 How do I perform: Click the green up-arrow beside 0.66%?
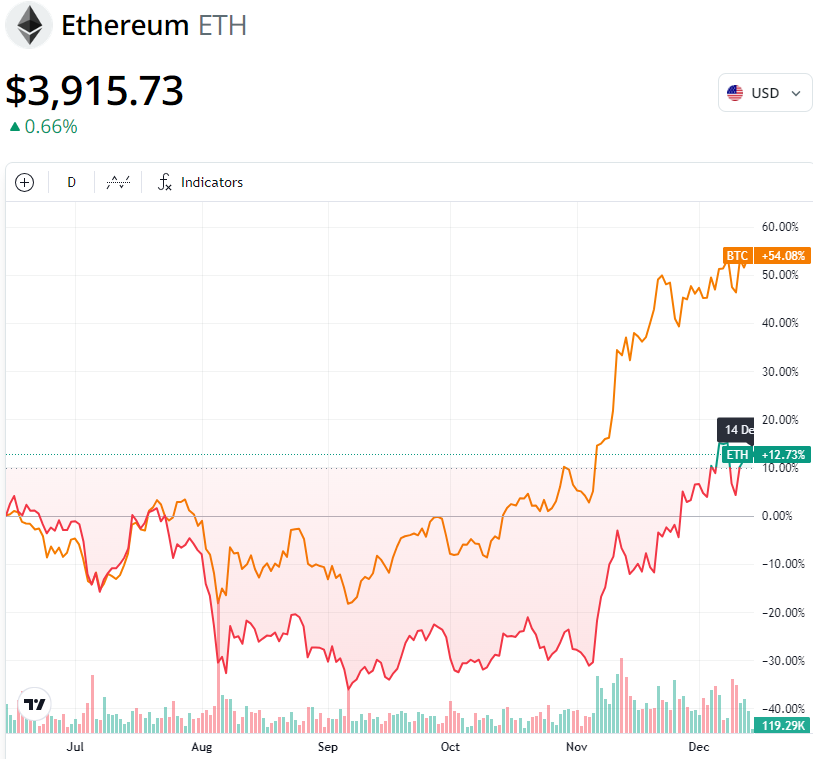point(14,127)
